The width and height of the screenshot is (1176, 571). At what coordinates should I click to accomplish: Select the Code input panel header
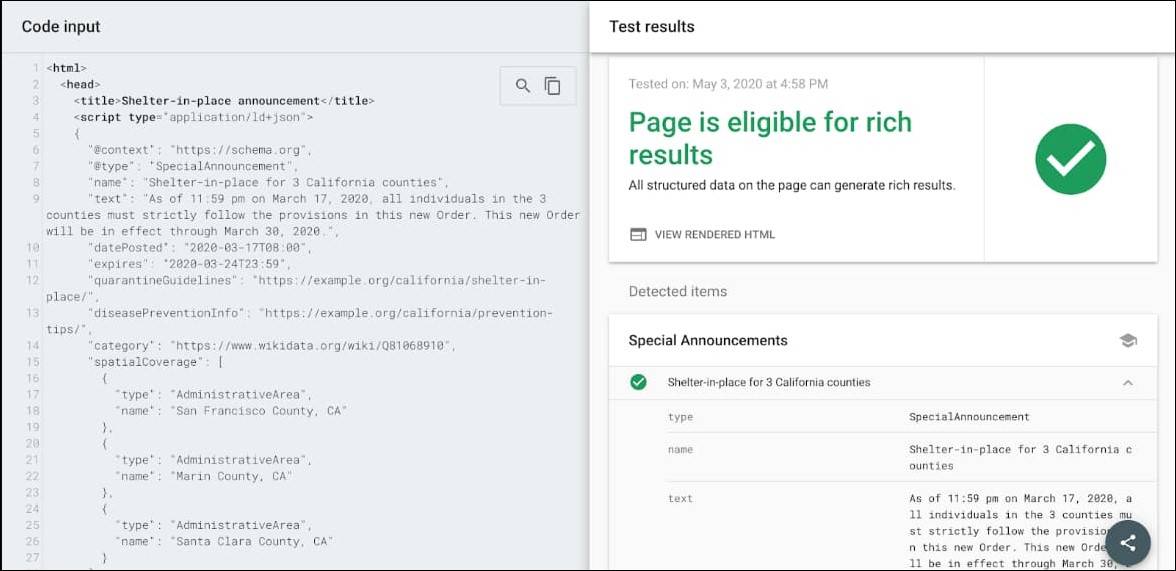click(x=61, y=26)
